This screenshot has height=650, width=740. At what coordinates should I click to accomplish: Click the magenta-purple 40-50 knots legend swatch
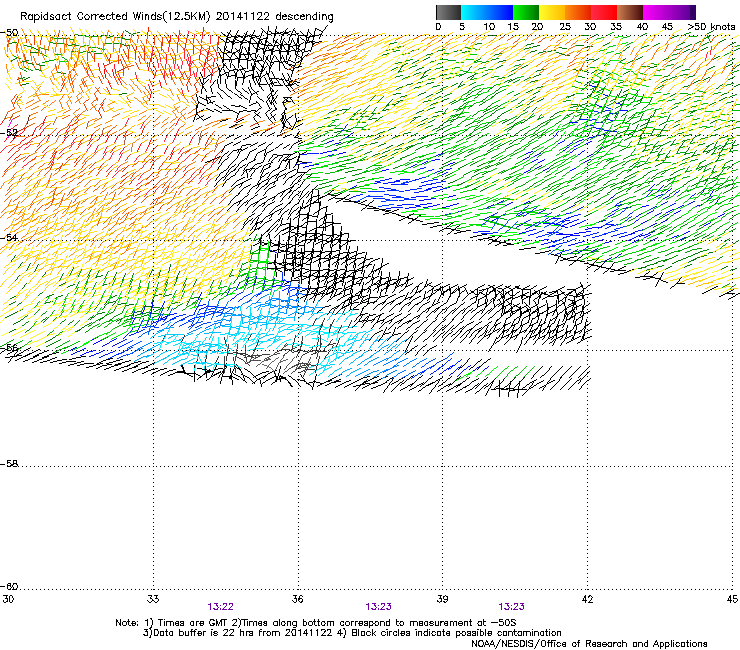tap(669, 12)
